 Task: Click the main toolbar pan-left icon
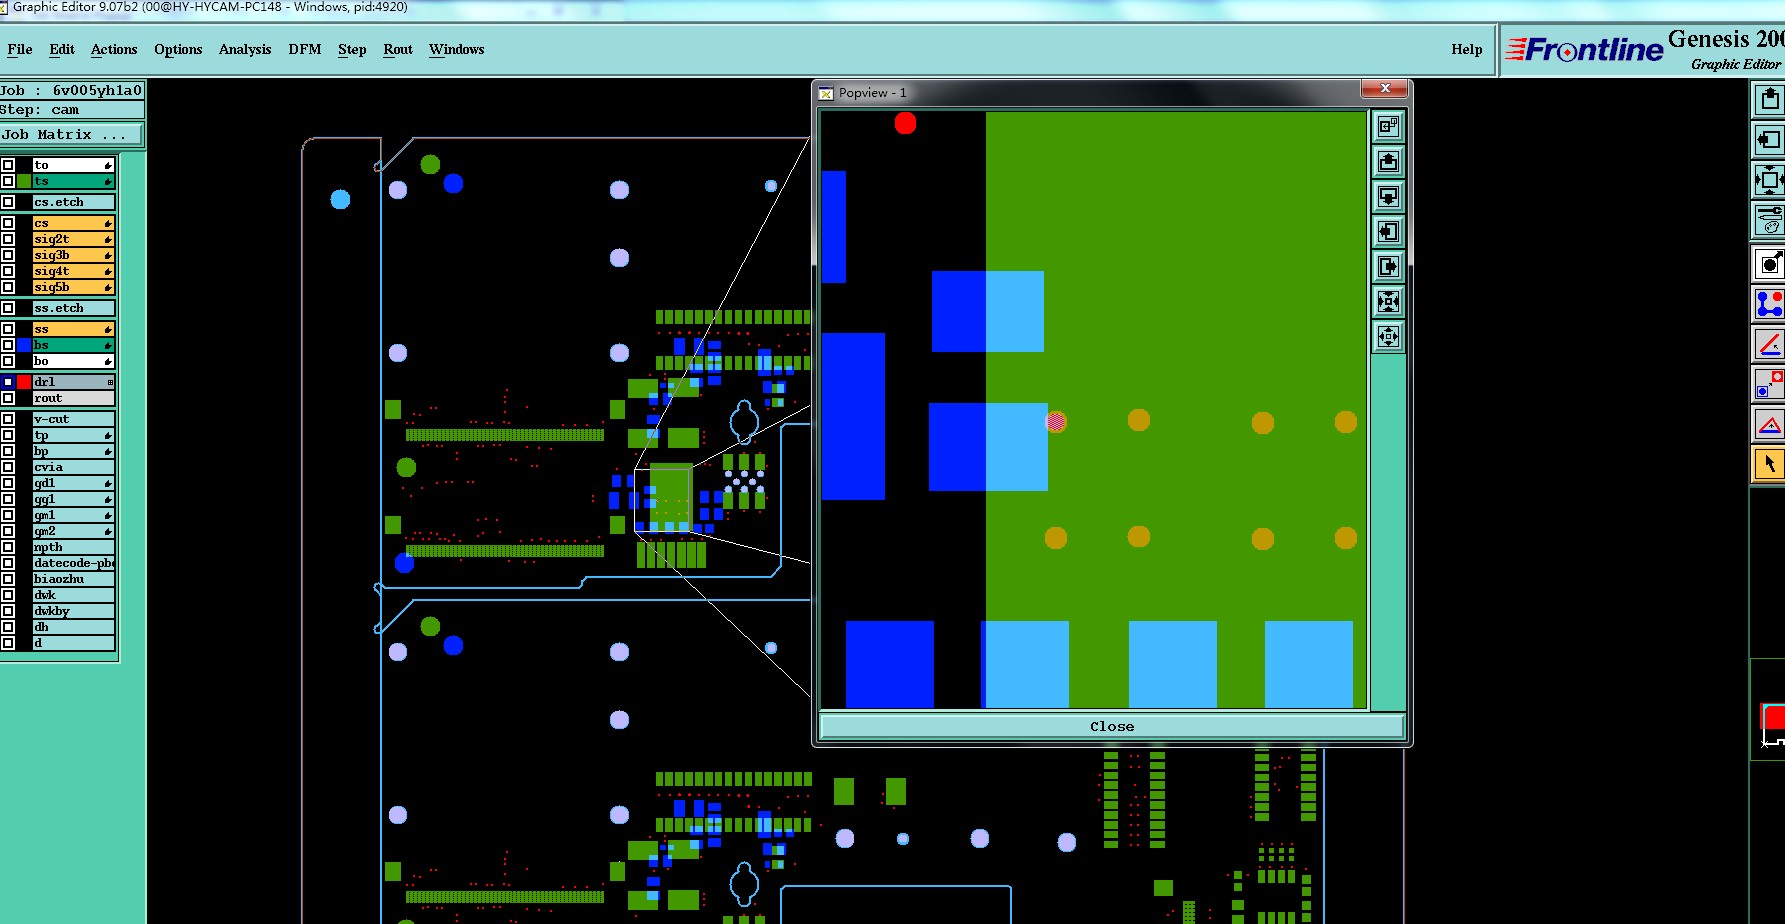point(1769,140)
